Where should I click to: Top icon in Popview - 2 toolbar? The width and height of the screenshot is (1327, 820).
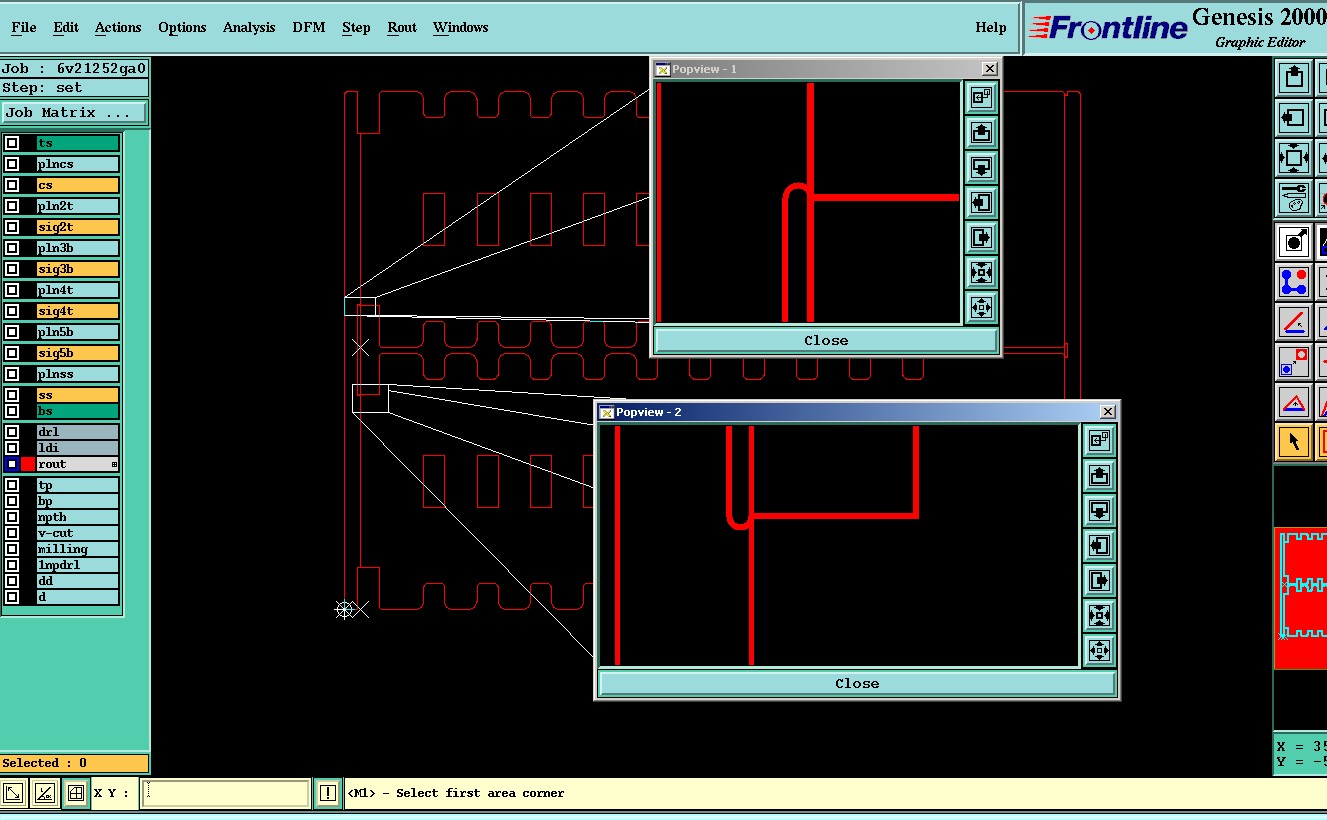click(x=1099, y=440)
